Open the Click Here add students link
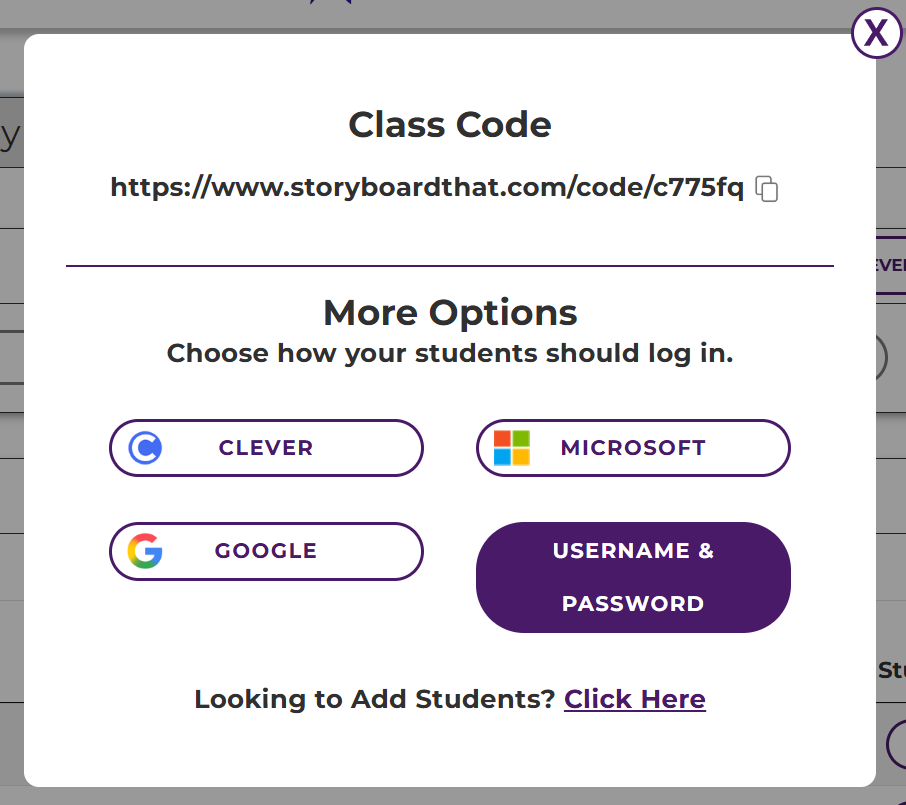 point(635,699)
